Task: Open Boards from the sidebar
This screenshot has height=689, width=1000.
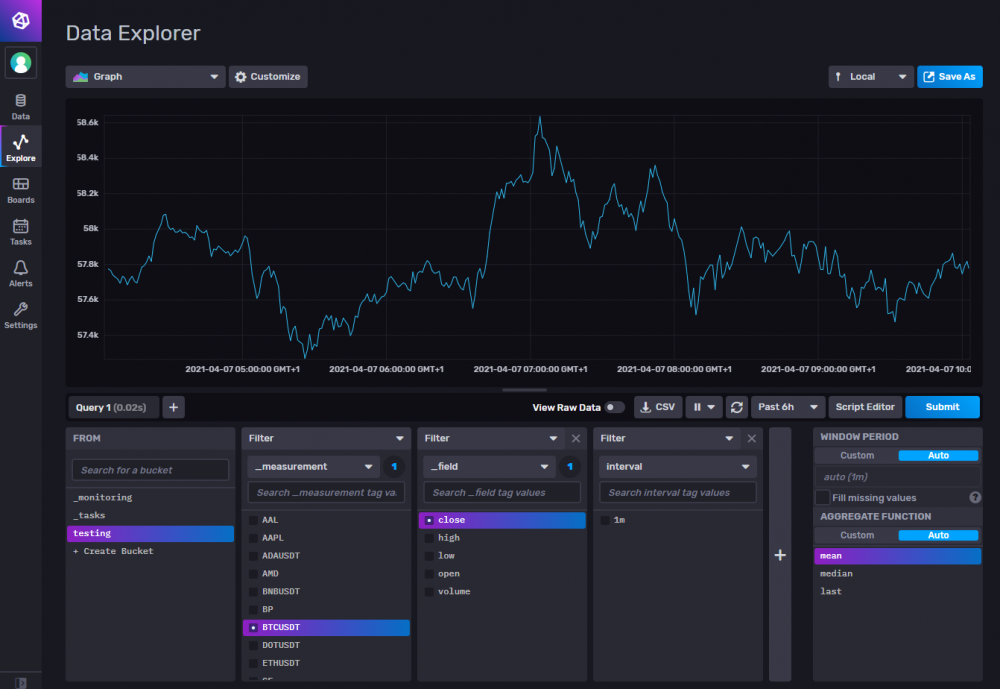Action: coord(20,190)
